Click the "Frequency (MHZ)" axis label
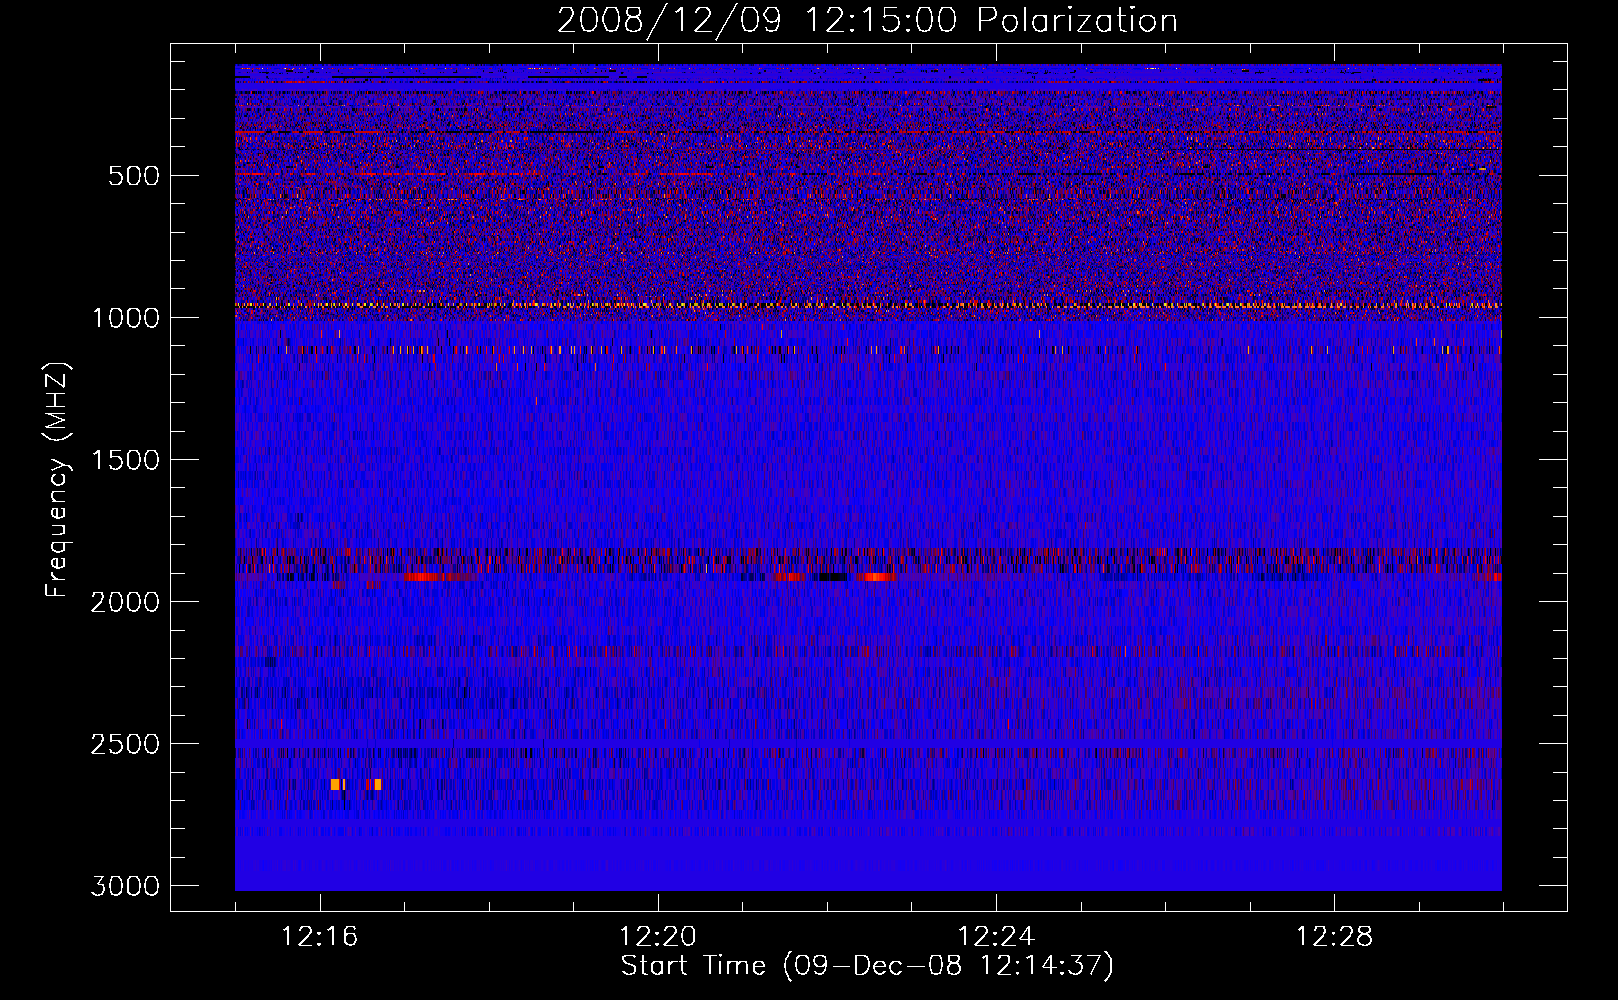The image size is (1618, 1000). [x=57, y=480]
